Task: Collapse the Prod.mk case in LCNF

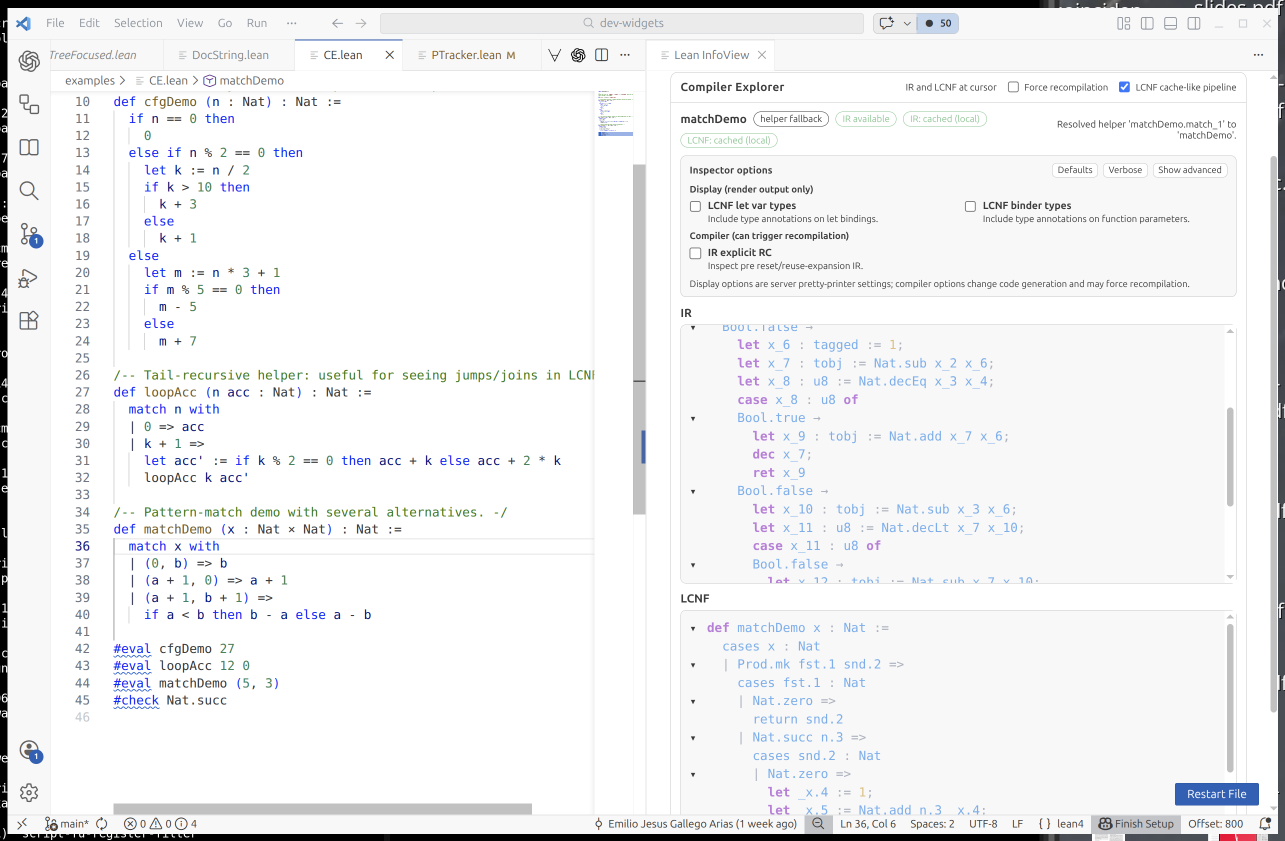Action: [x=694, y=664]
